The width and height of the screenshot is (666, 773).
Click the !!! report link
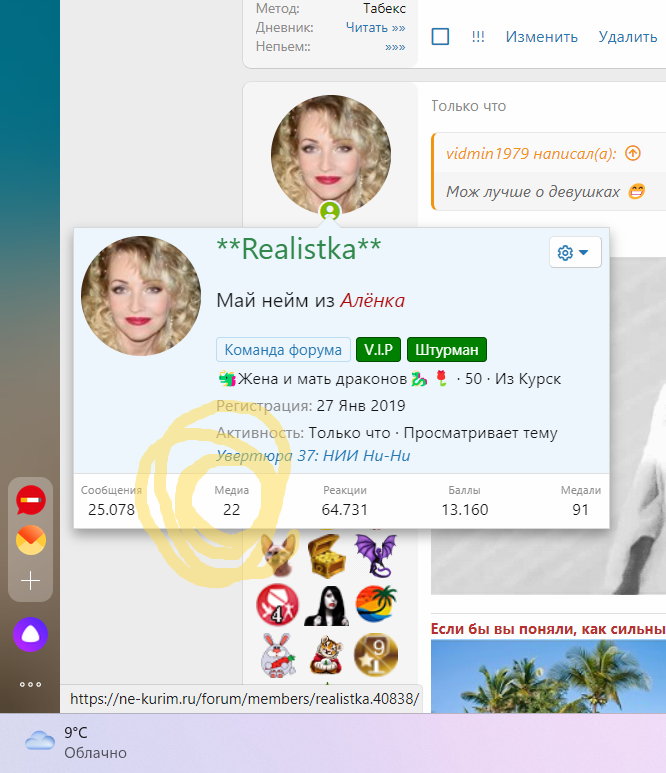[478, 37]
